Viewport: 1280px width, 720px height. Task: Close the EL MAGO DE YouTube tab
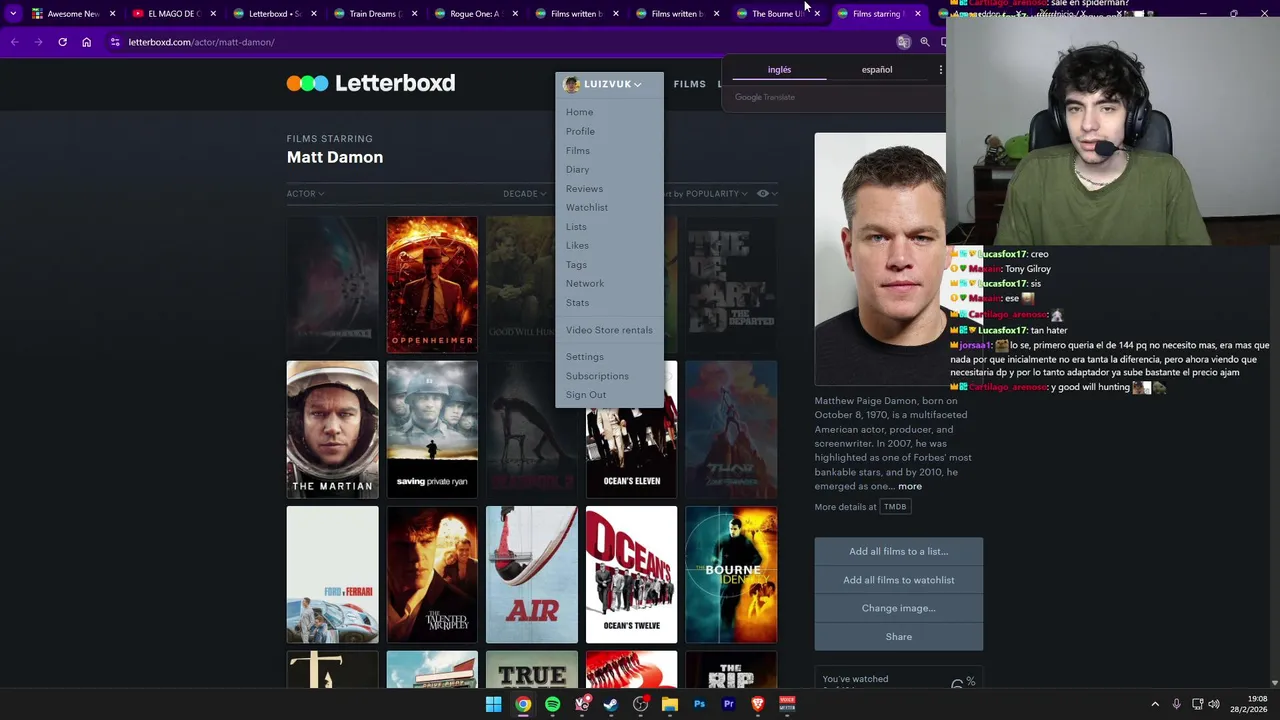pyautogui.click(x=213, y=14)
